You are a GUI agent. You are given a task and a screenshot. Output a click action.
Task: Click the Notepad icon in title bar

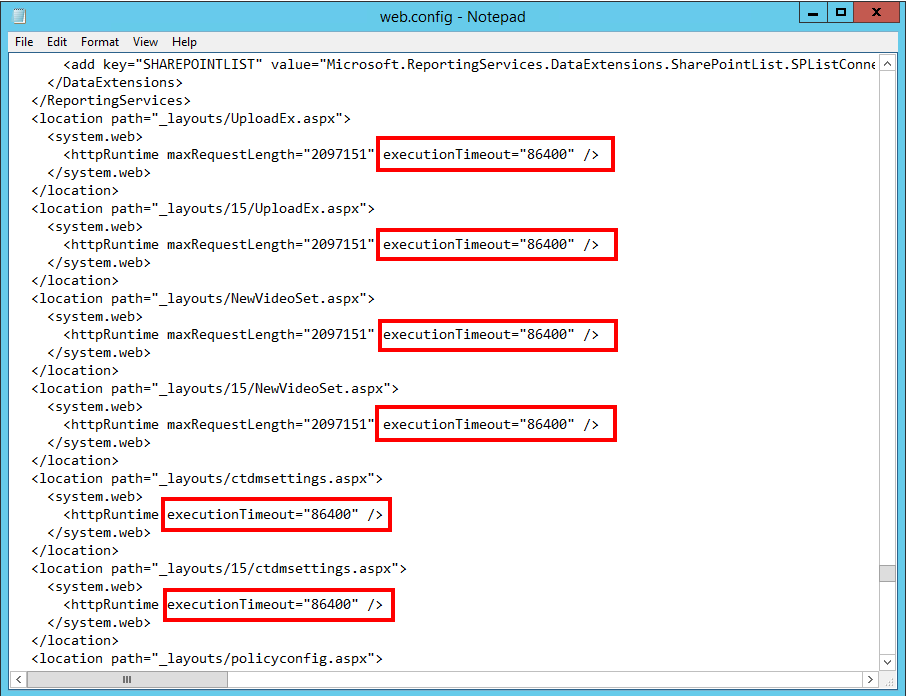click(19, 16)
